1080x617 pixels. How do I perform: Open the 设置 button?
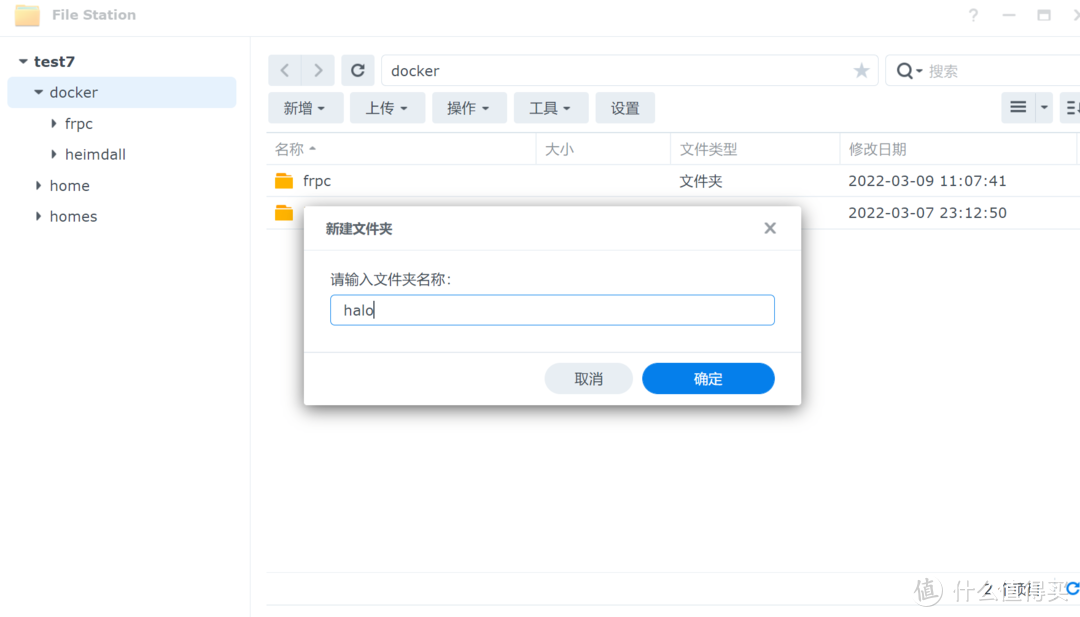625,108
